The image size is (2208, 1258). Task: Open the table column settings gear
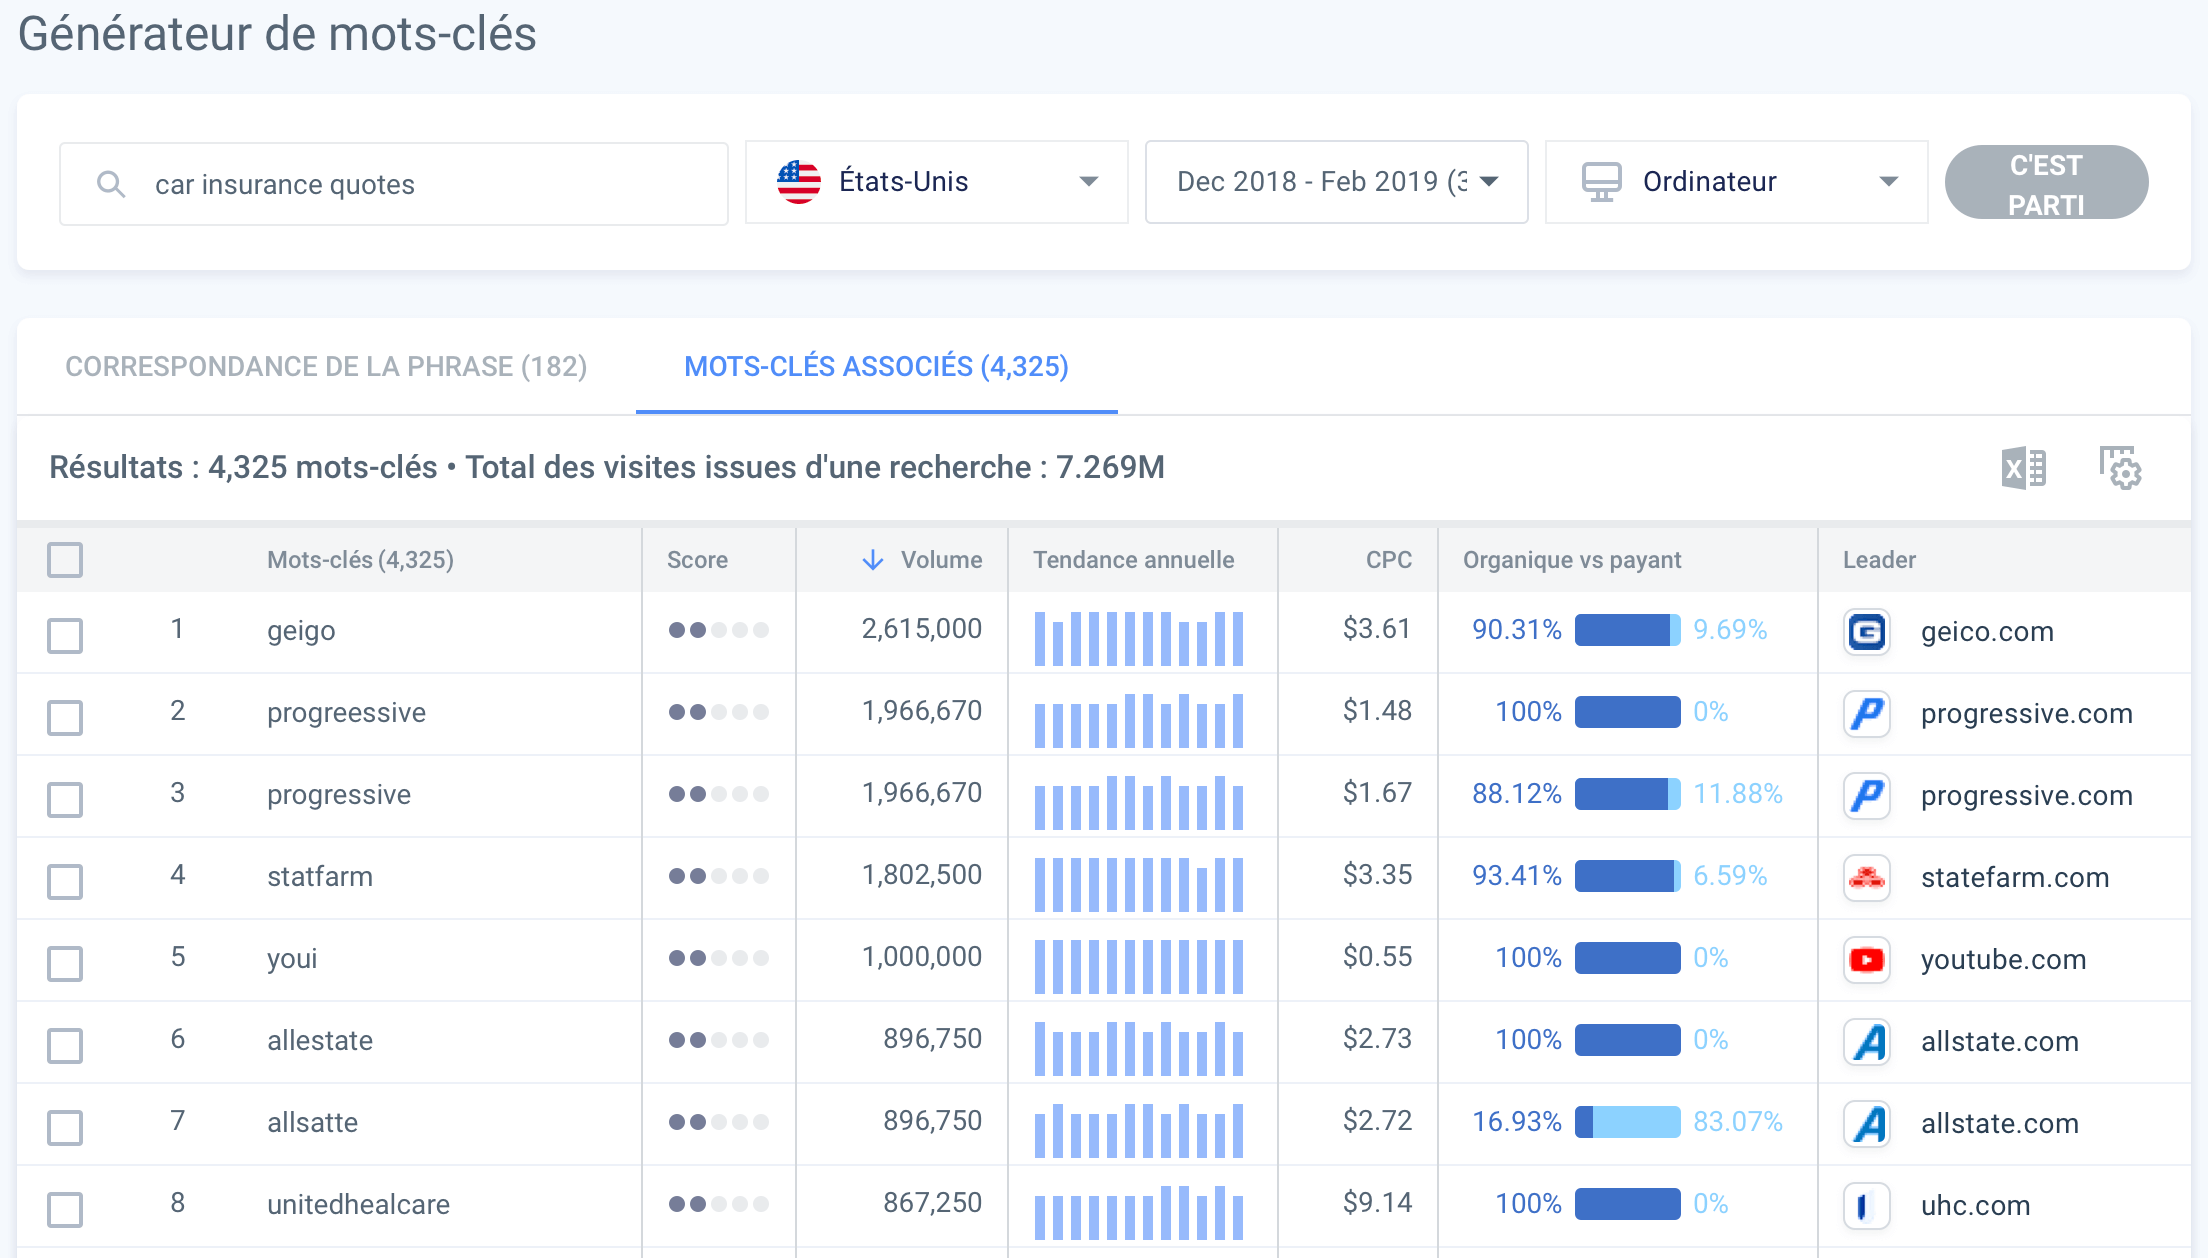(2120, 468)
